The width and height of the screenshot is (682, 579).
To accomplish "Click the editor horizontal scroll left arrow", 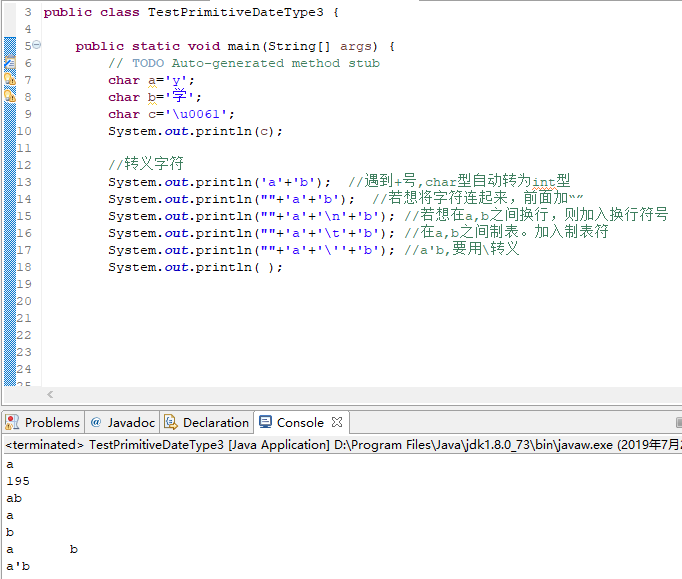I will [x=50, y=395].
